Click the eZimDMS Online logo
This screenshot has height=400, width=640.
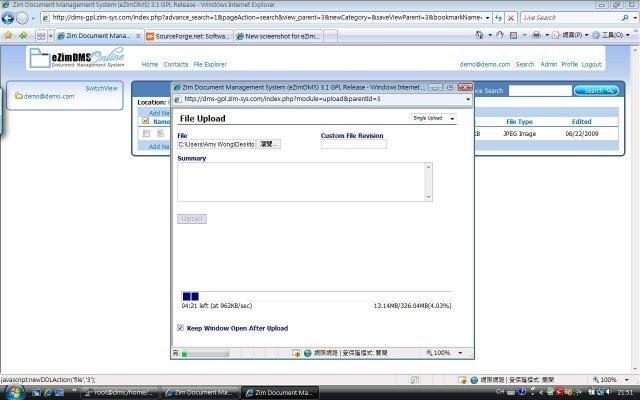click(77, 58)
